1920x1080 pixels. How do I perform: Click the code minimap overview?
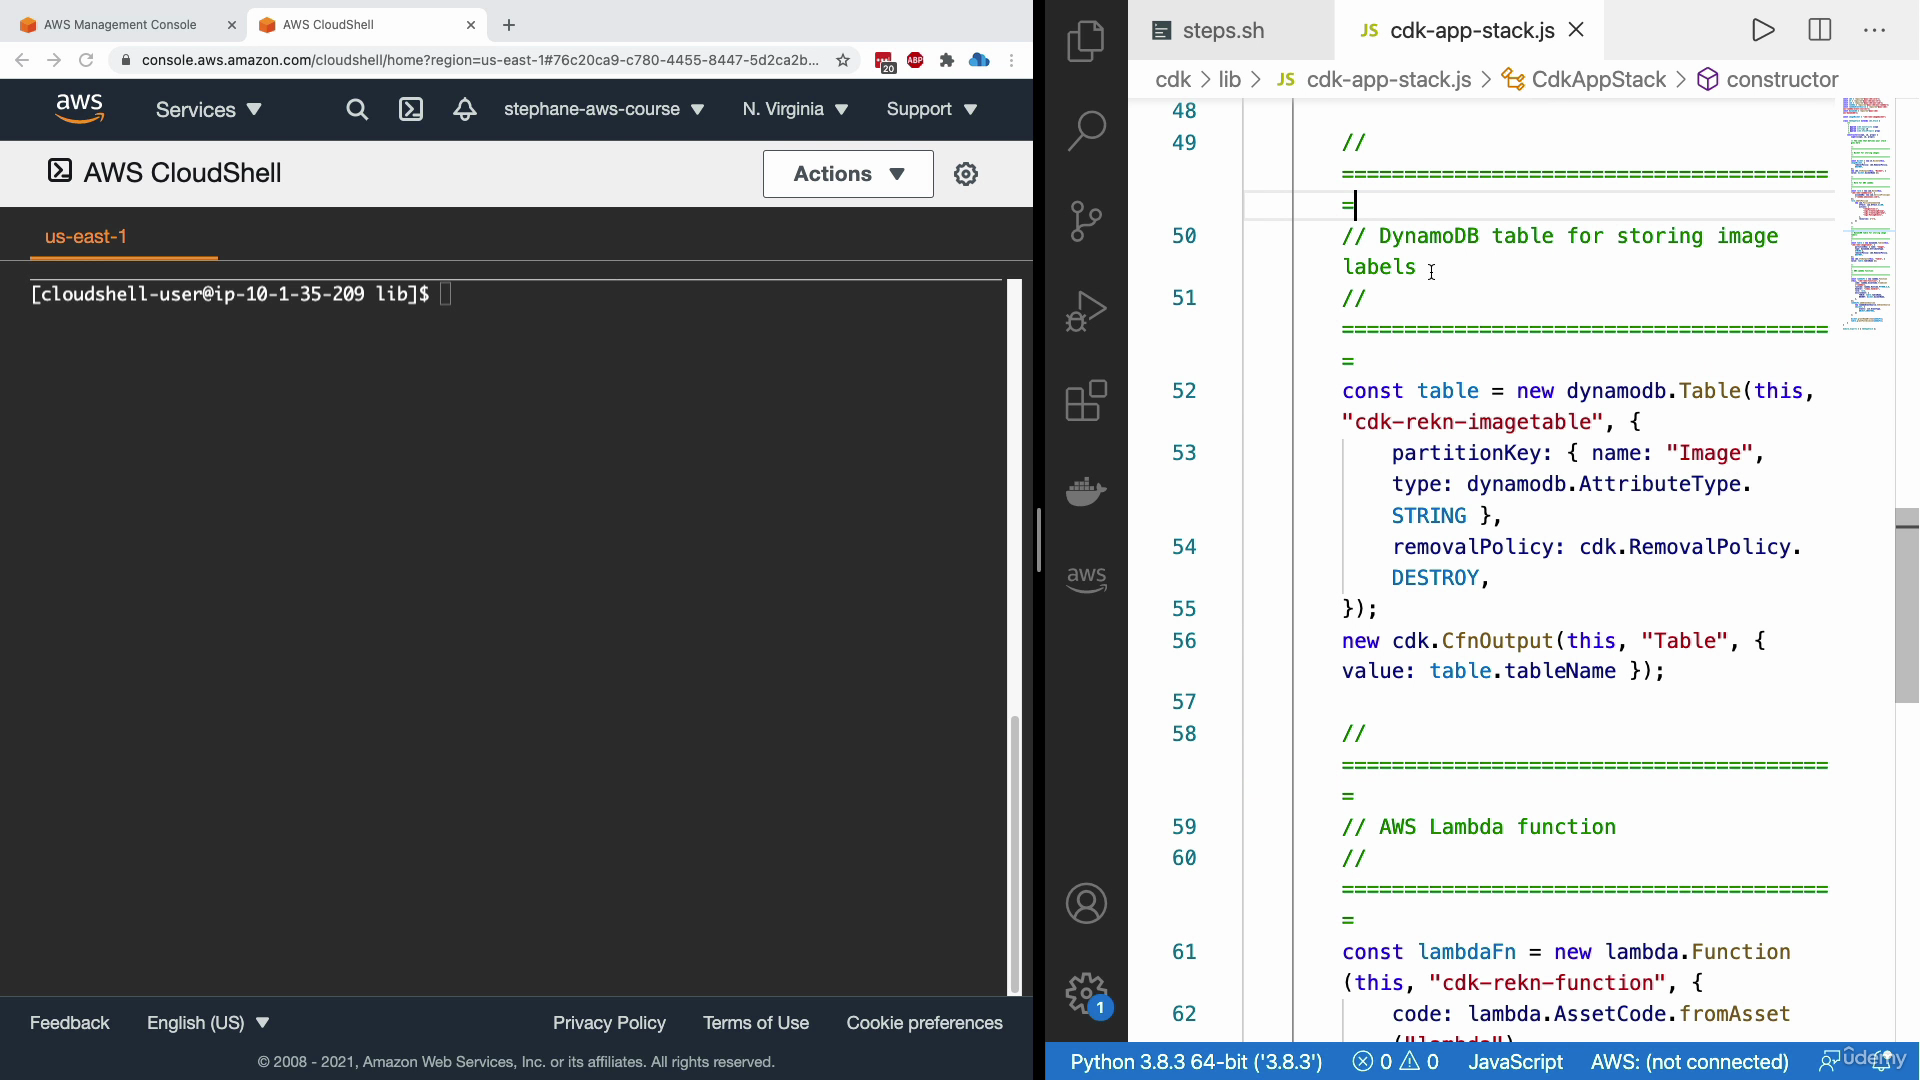click(x=1866, y=213)
